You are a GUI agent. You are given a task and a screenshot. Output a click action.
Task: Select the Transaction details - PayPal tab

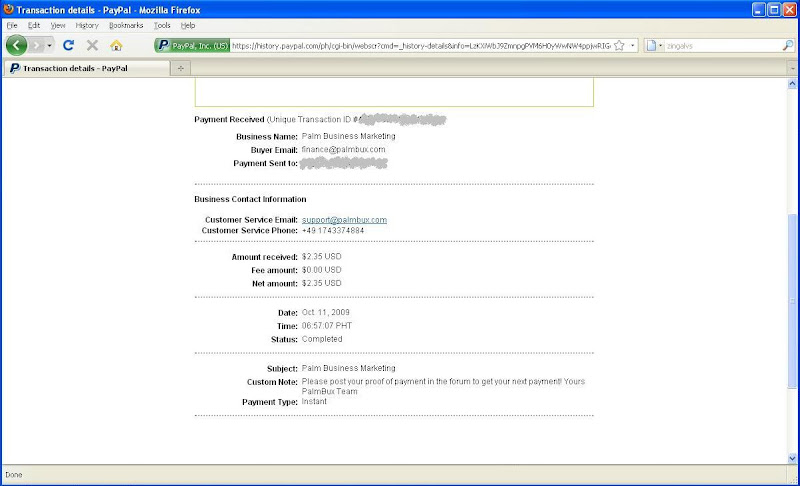tap(87, 68)
